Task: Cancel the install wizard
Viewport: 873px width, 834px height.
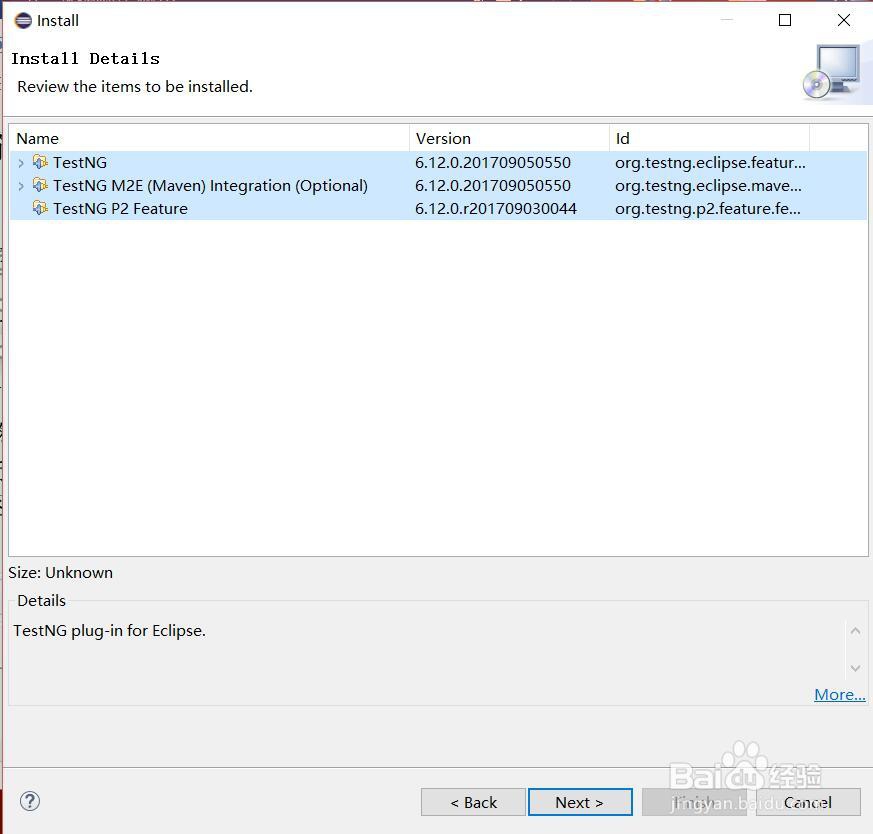Action: click(x=808, y=802)
